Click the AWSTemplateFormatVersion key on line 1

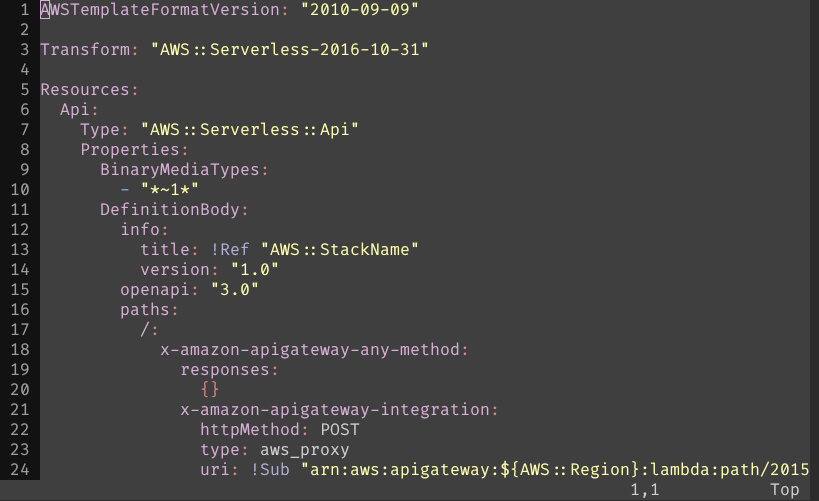(x=160, y=9)
